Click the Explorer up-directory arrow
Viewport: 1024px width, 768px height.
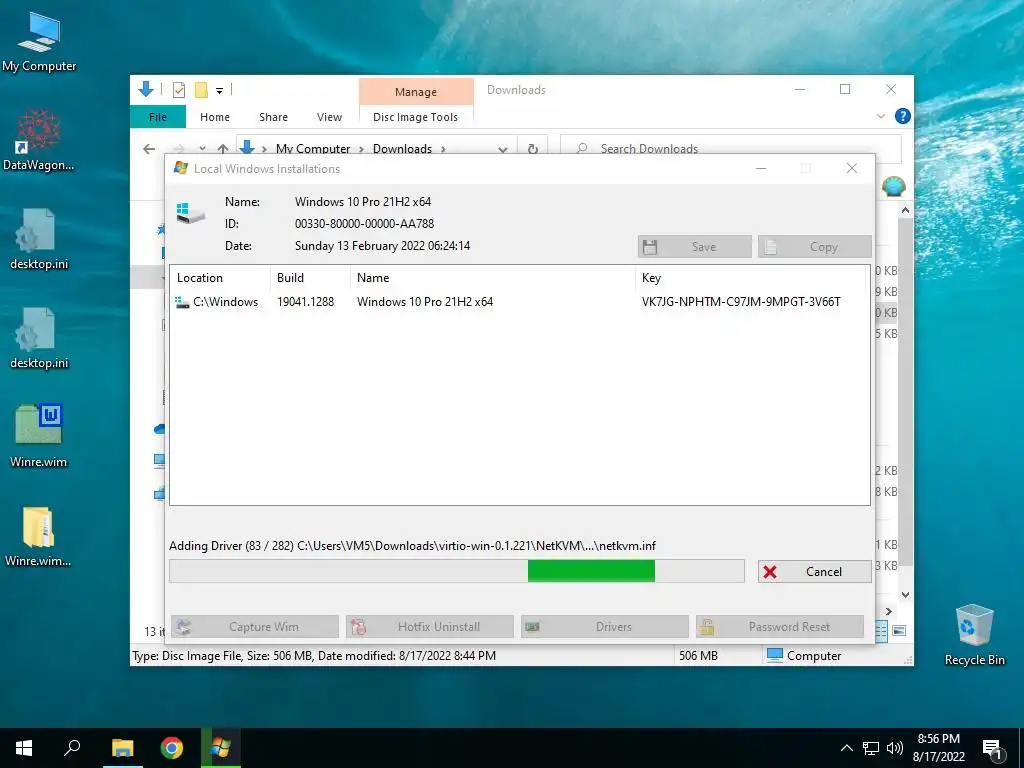pyautogui.click(x=223, y=149)
